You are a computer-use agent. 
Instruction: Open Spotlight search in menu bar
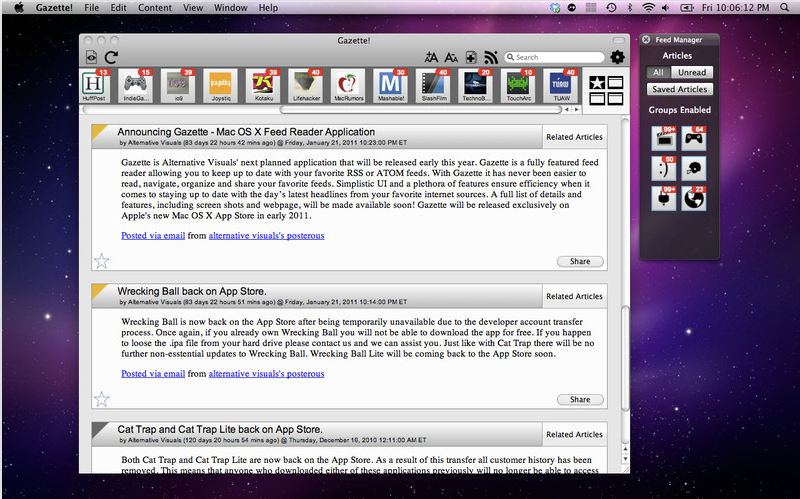[785, 8]
